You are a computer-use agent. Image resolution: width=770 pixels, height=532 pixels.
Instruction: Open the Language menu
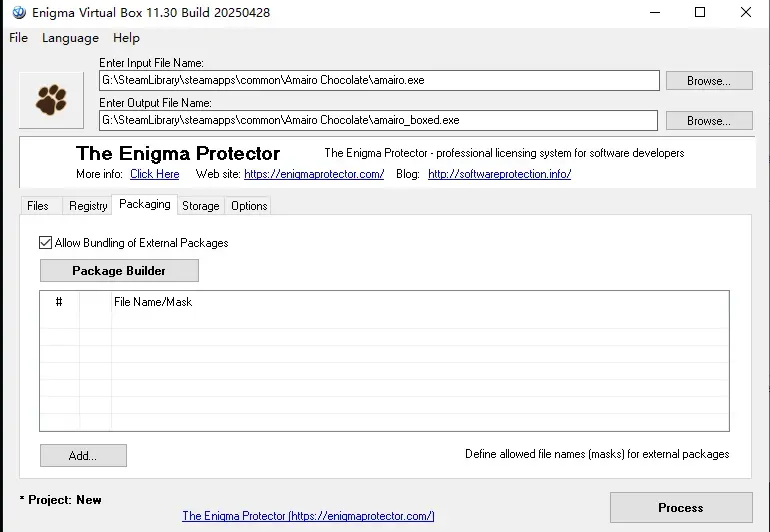tap(70, 38)
